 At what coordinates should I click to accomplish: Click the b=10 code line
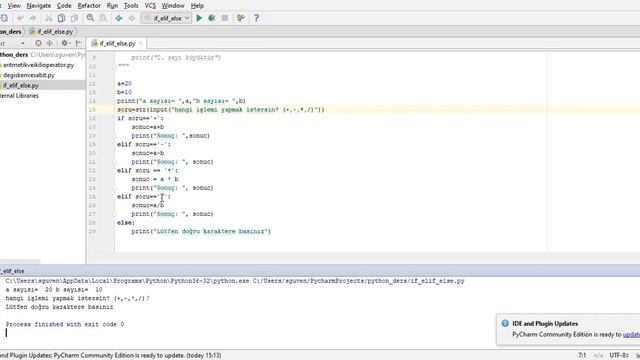pyautogui.click(x=124, y=92)
